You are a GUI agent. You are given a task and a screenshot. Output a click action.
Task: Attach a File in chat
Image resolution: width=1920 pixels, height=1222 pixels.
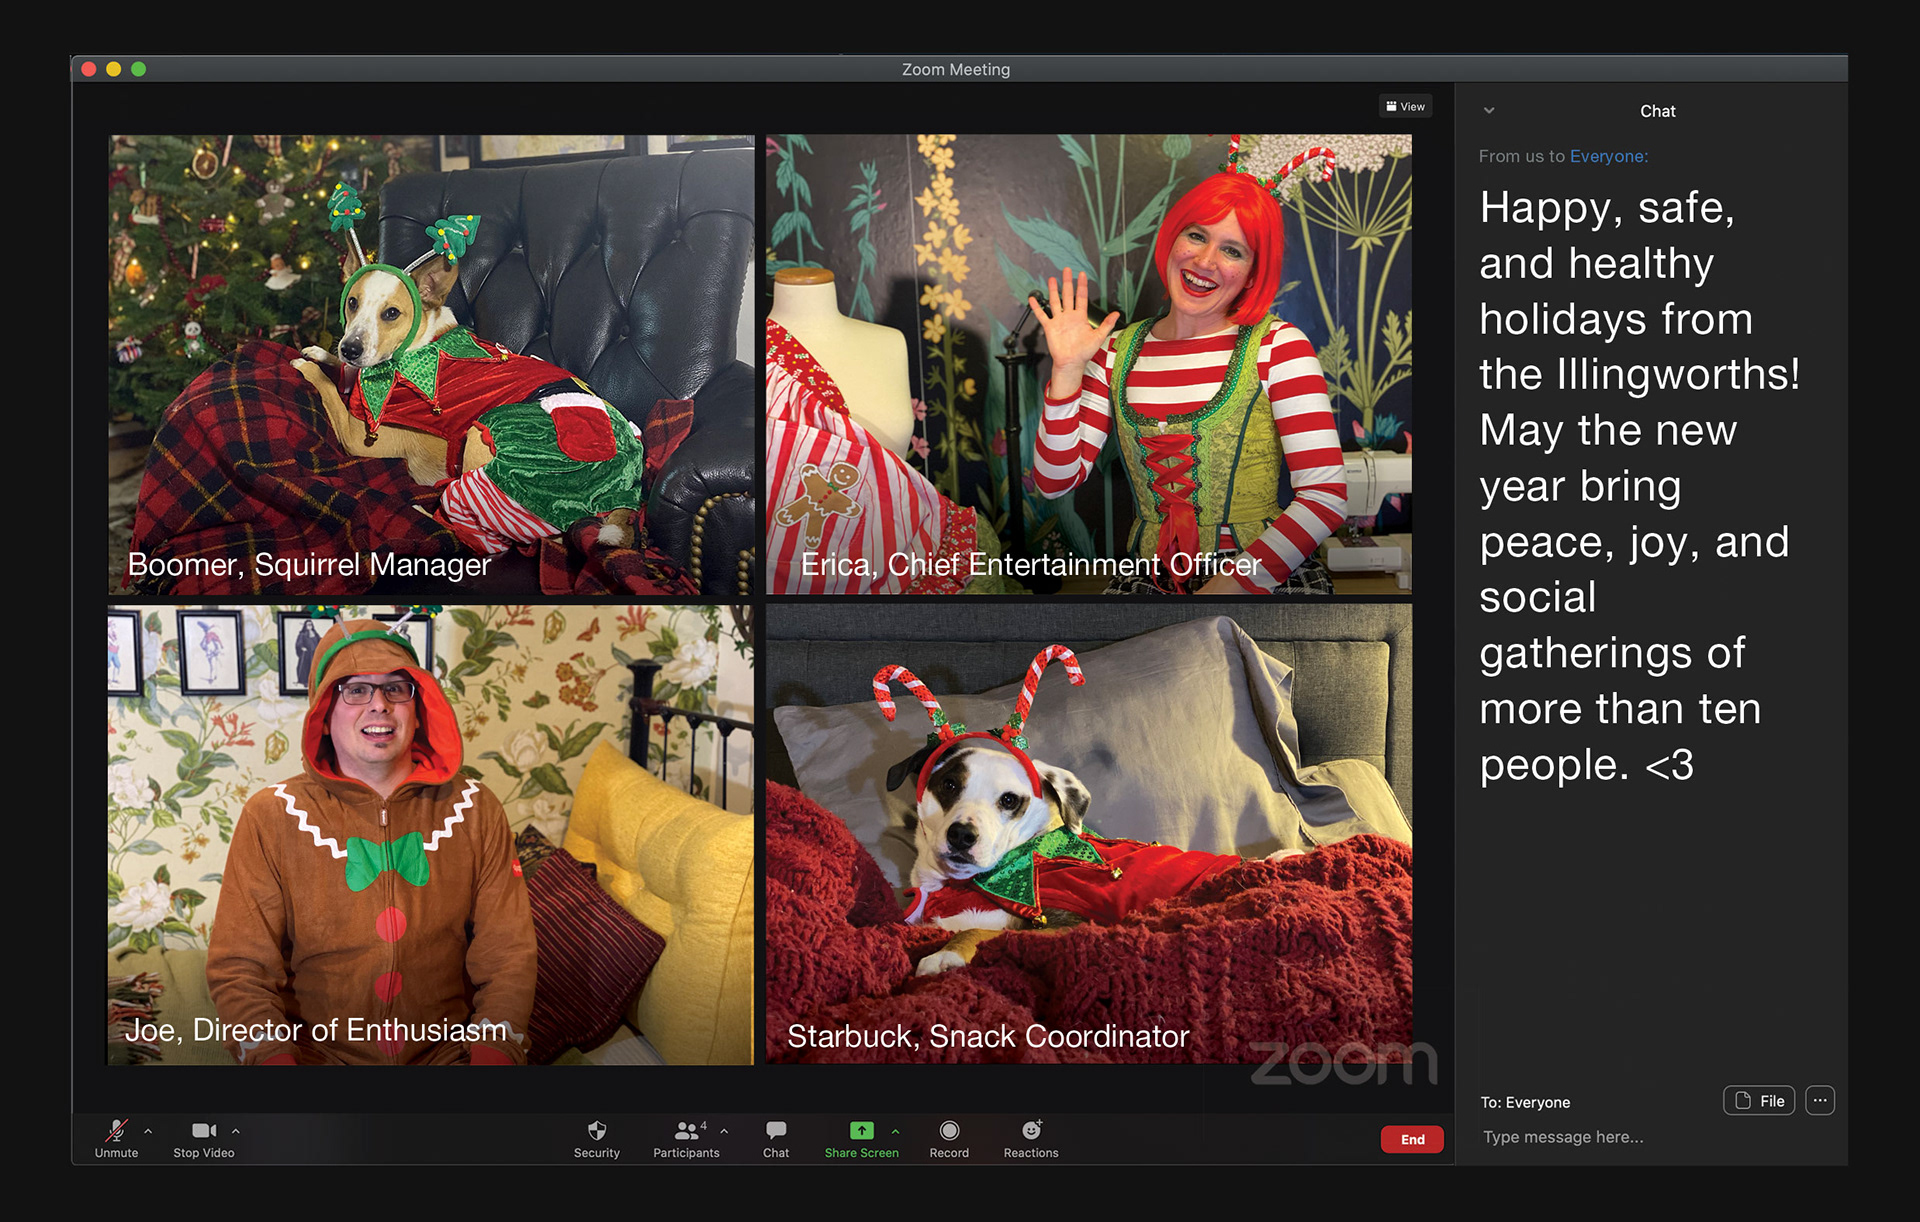coord(1759,1101)
